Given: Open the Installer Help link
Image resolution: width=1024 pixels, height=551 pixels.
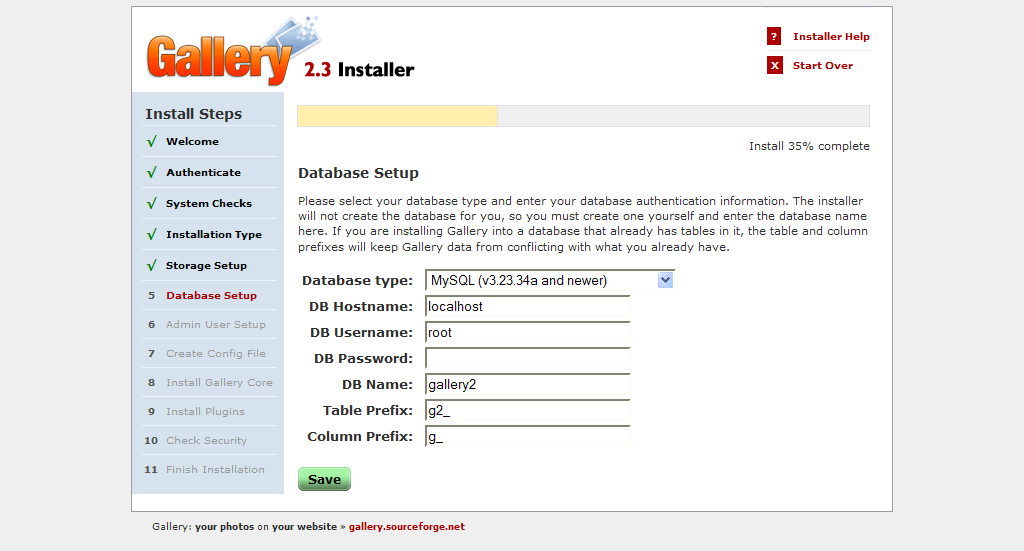Looking at the screenshot, I should (831, 37).
